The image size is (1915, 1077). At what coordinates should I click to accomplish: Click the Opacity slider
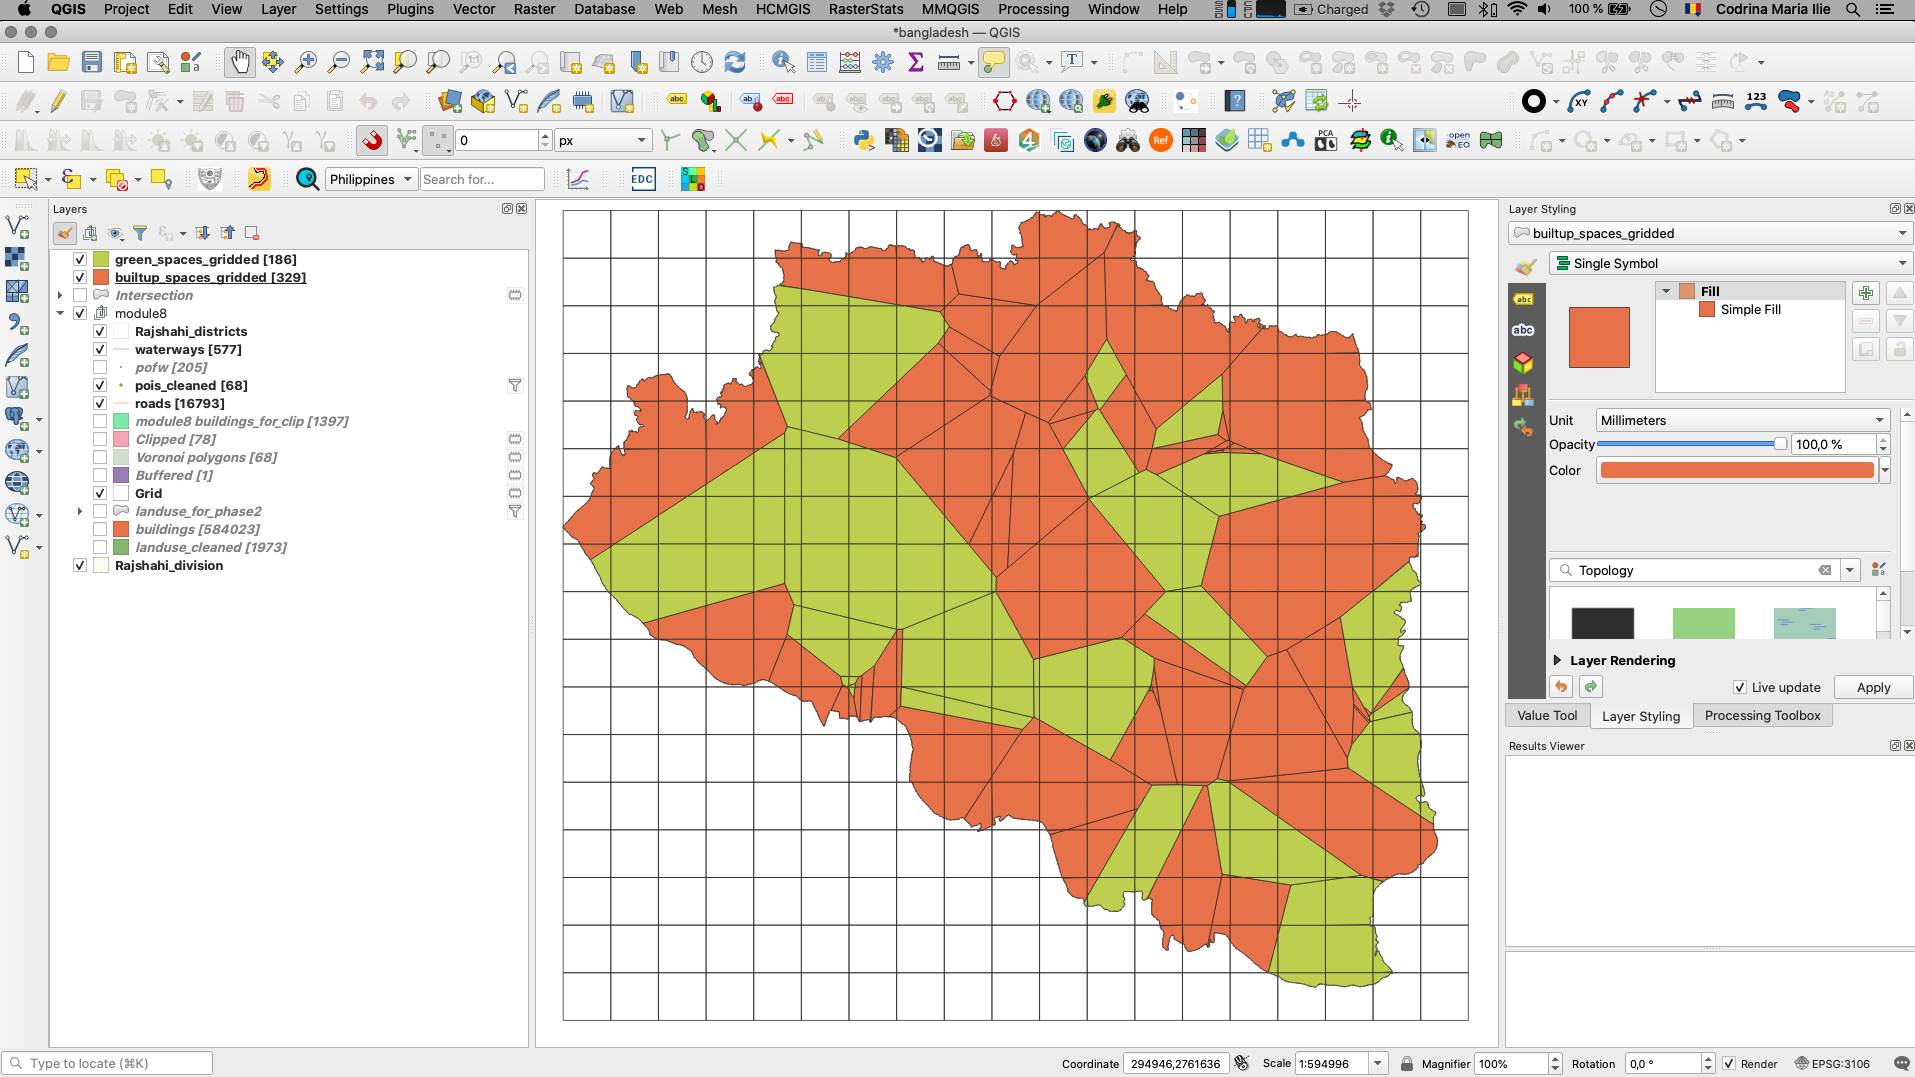tap(1691, 445)
